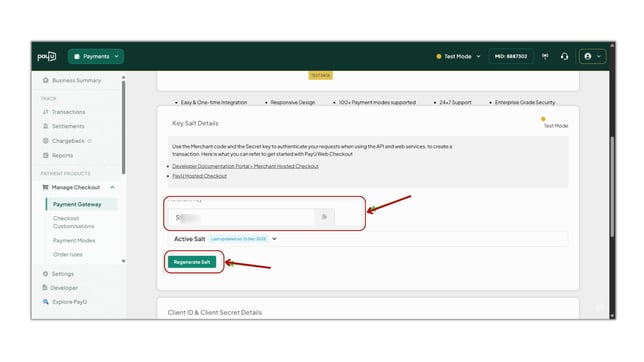The width and height of the screenshot is (644, 362).
Task: Click the Last updated date badge
Action: click(238, 239)
